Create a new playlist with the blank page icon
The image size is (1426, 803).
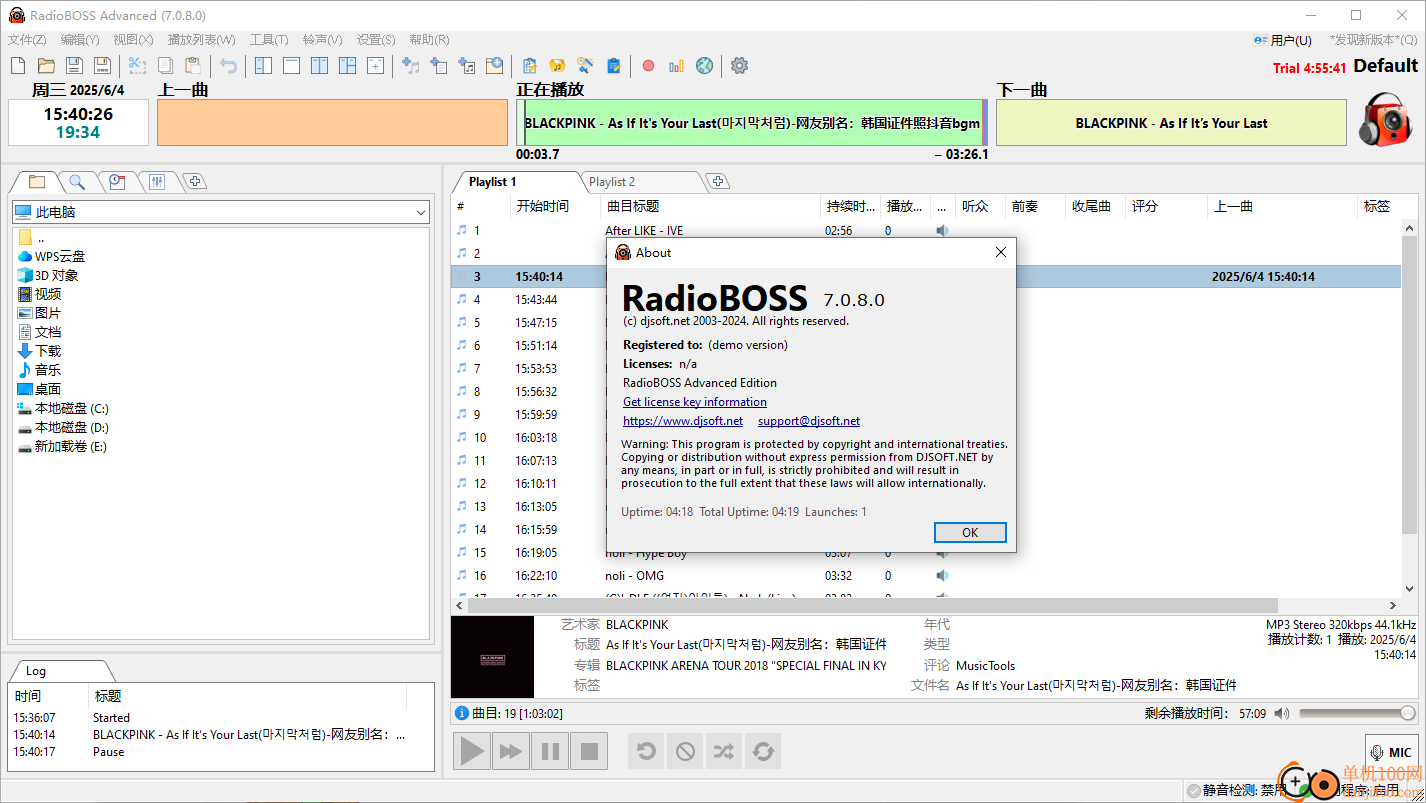pos(18,66)
